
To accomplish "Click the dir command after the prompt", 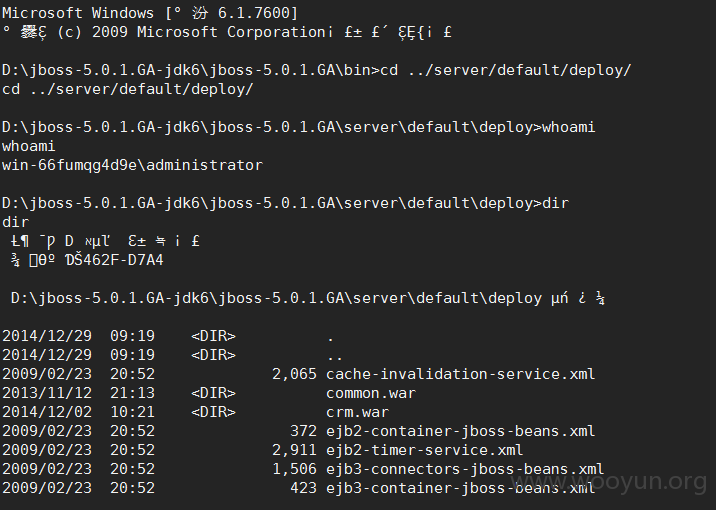I will point(555,203).
